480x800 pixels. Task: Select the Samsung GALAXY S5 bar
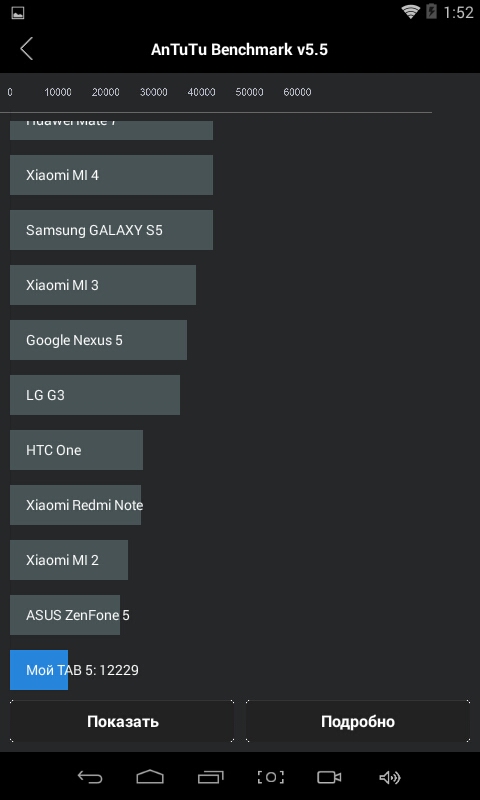pyautogui.click(x=111, y=230)
